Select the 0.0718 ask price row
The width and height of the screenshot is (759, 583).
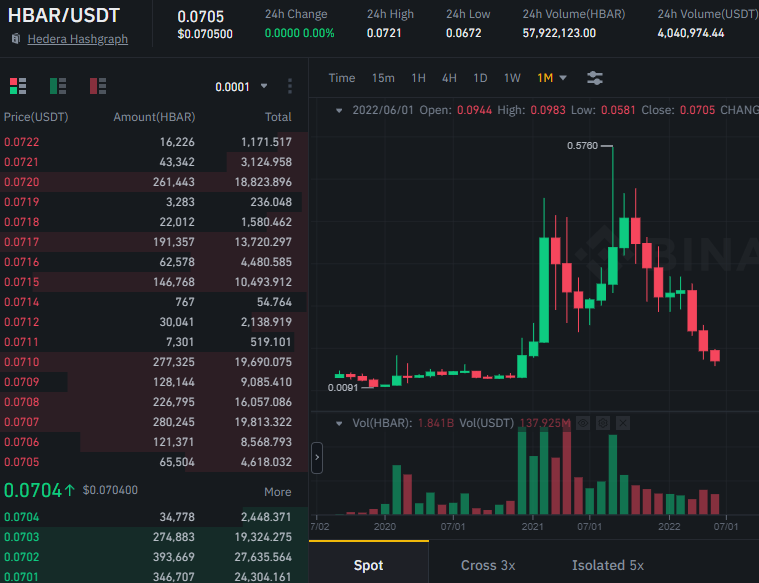[154, 222]
